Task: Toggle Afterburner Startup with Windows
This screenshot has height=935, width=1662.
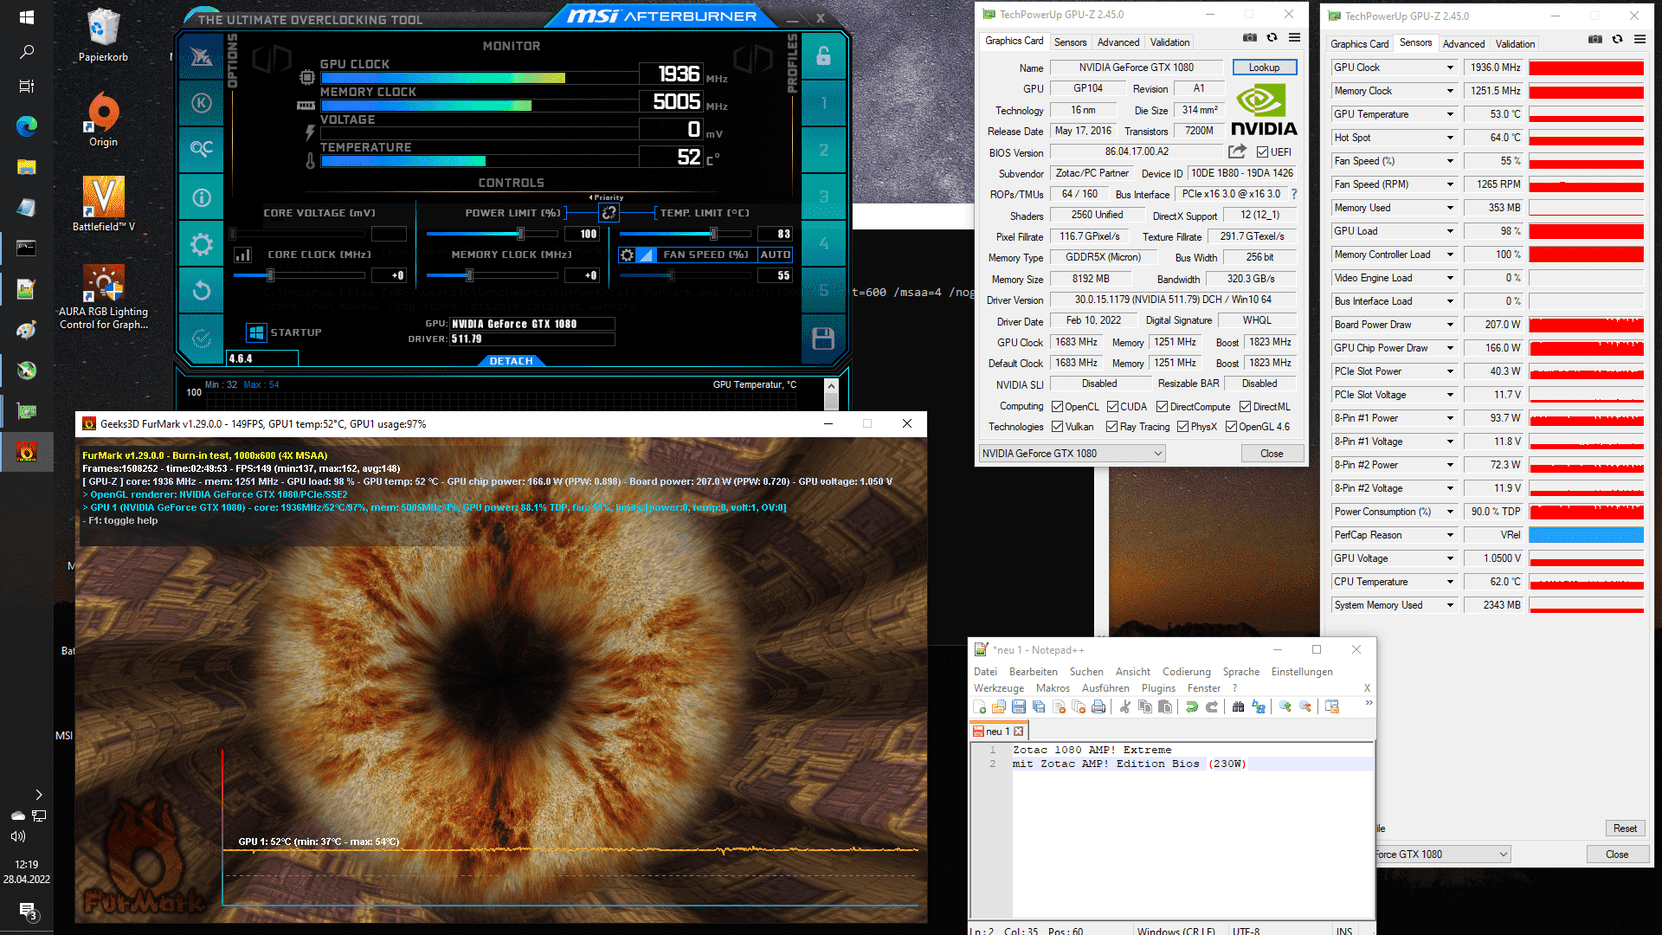Action: pos(256,332)
